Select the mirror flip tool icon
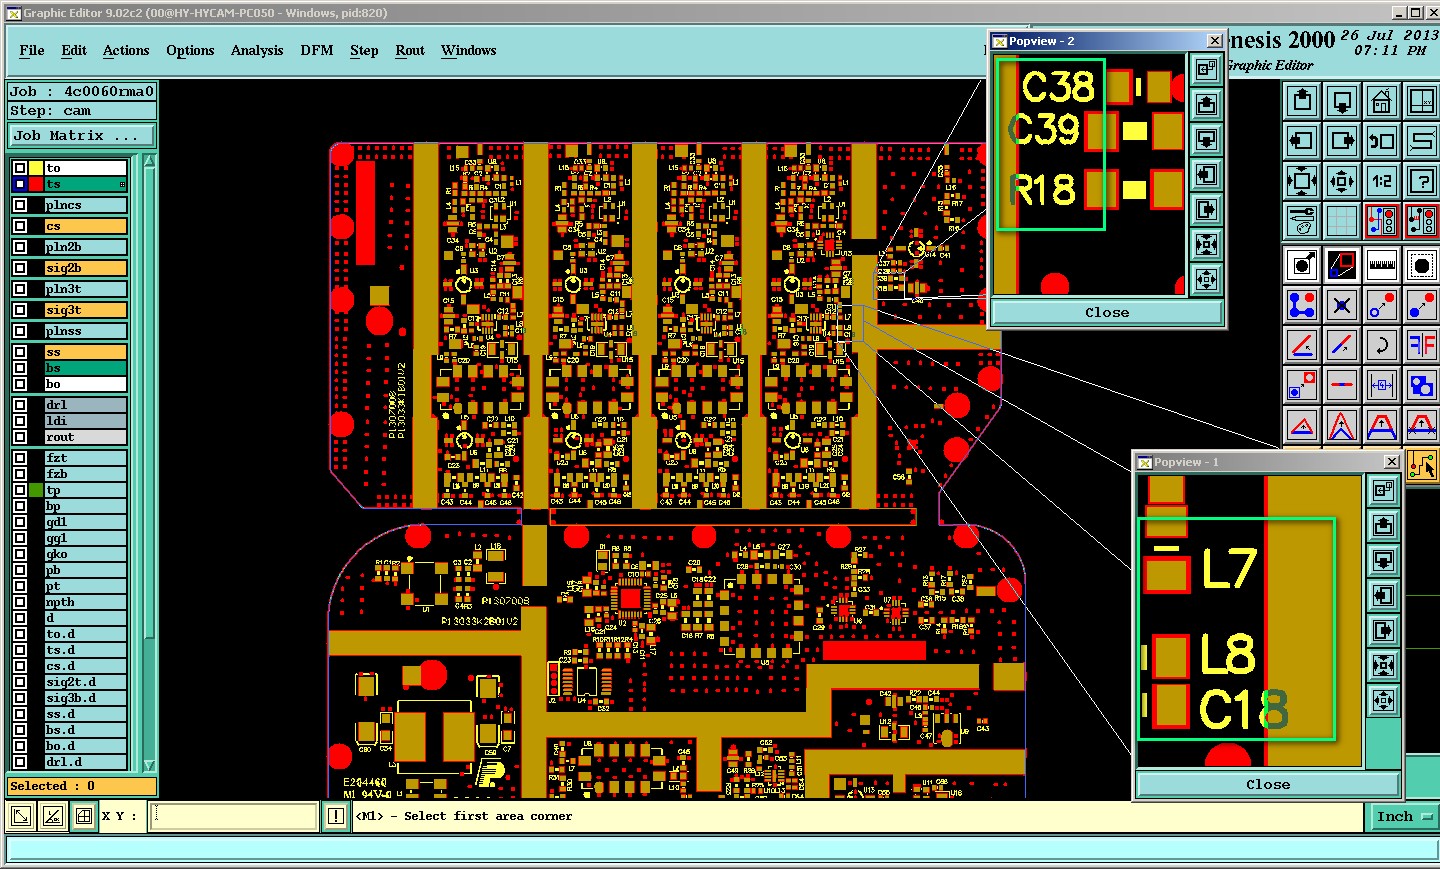 point(1422,345)
